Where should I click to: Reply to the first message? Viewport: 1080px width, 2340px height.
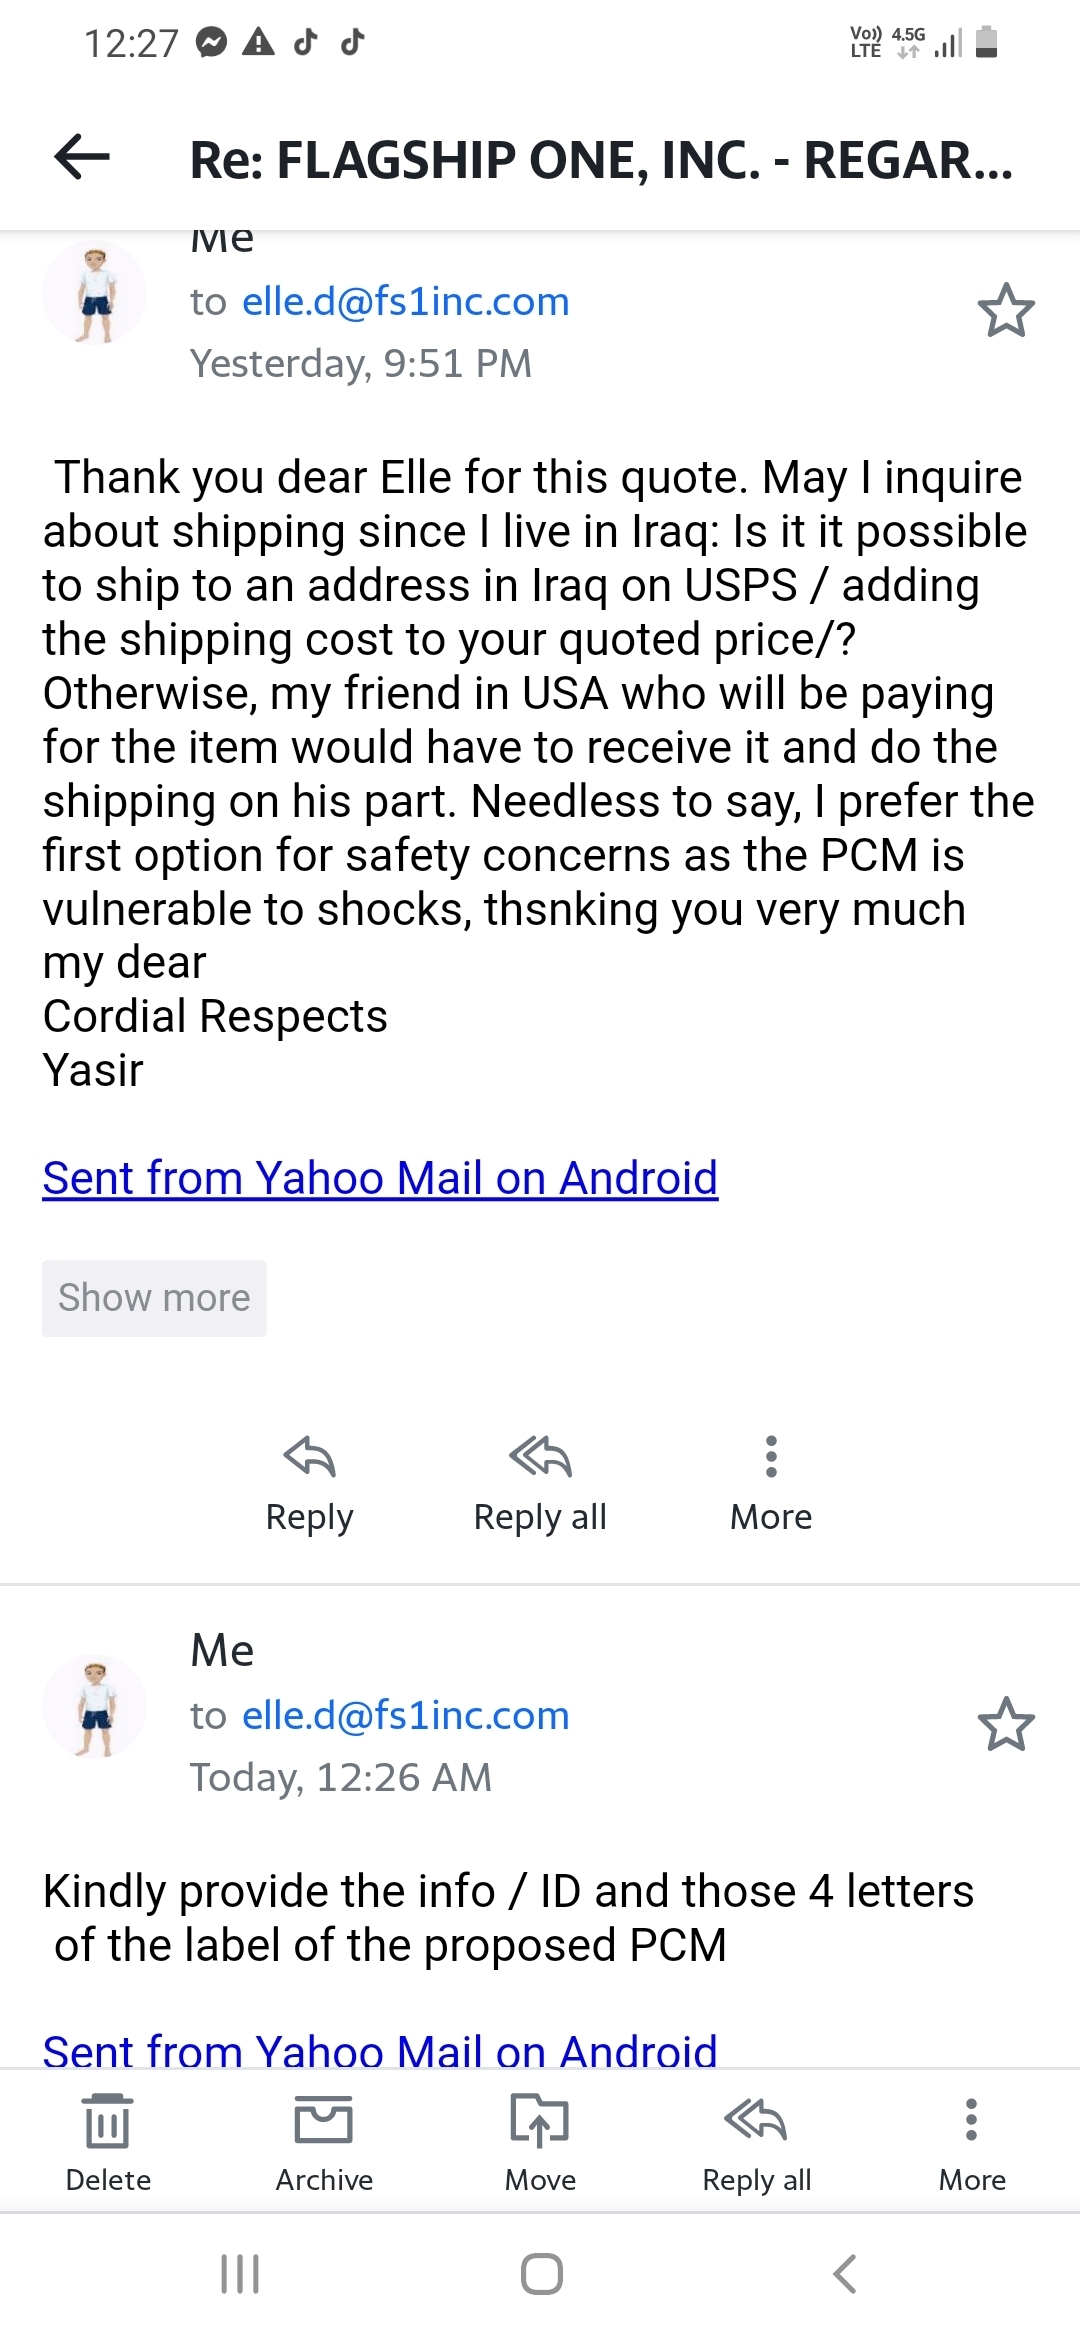tap(309, 1483)
